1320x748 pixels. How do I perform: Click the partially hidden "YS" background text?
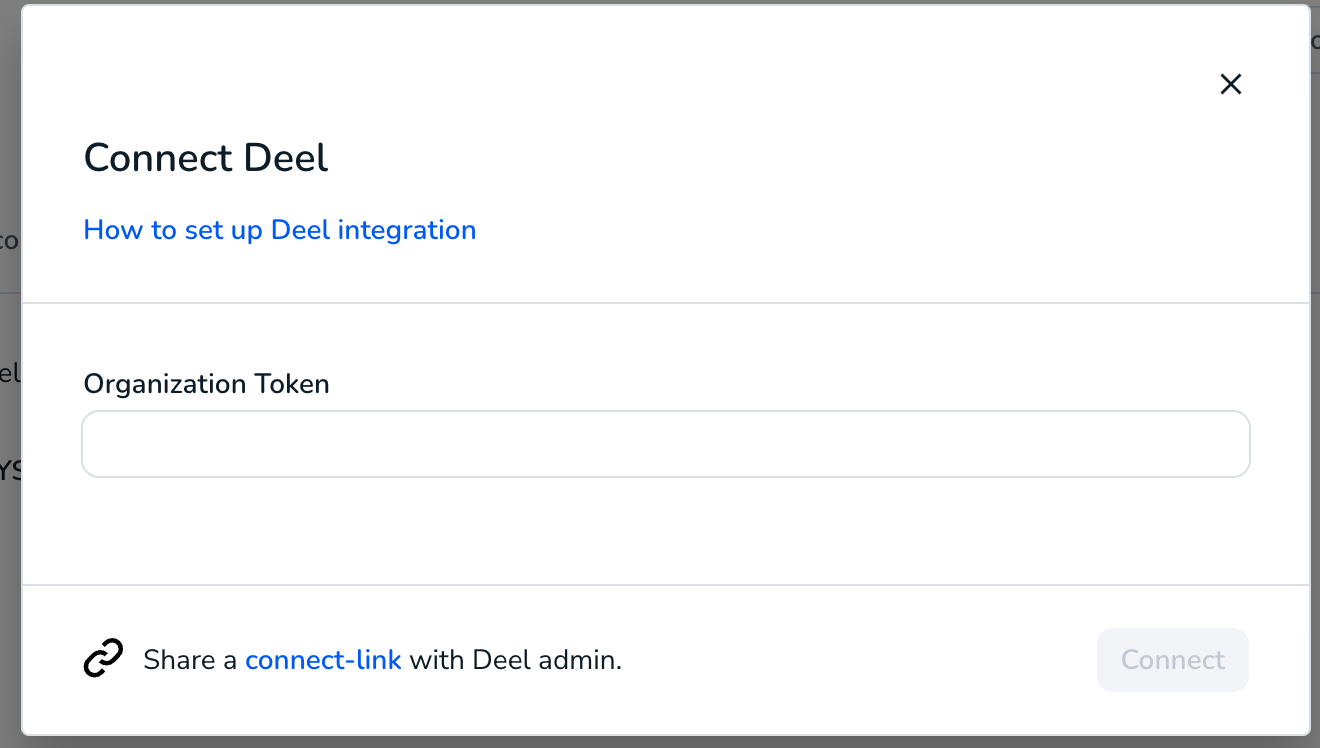tap(10, 470)
